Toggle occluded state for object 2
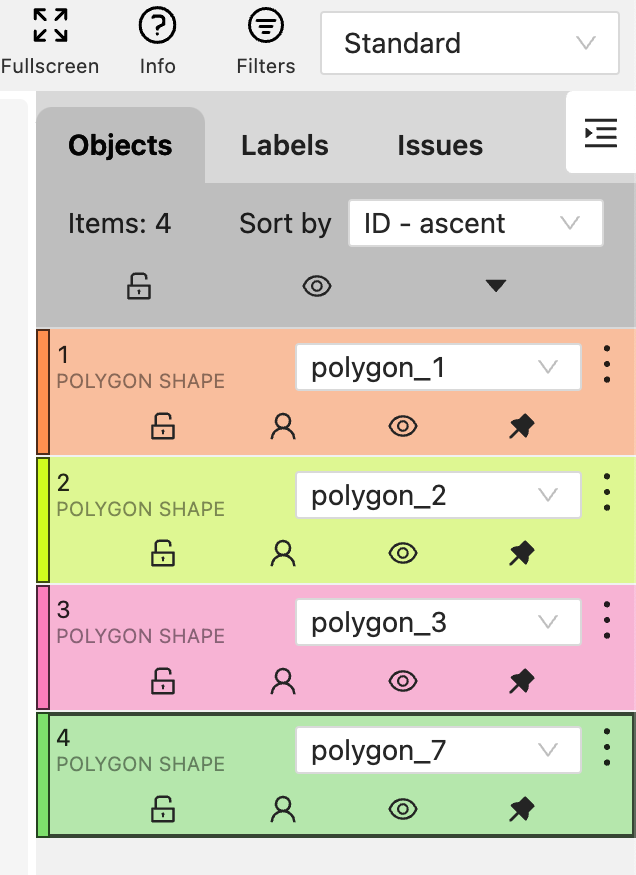The height and width of the screenshot is (875, 636). coord(283,554)
